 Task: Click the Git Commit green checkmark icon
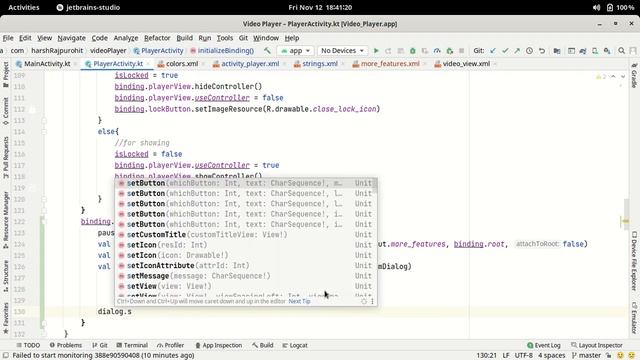[x=505, y=51]
